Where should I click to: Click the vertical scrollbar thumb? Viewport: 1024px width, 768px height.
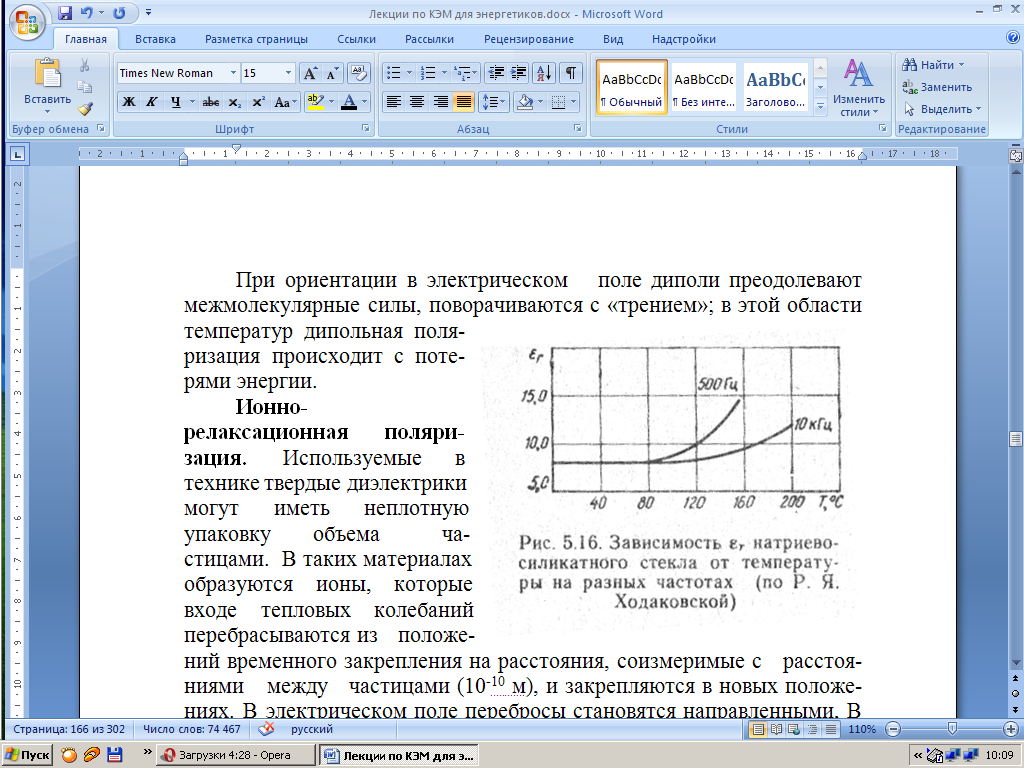(x=1016, y=439)
